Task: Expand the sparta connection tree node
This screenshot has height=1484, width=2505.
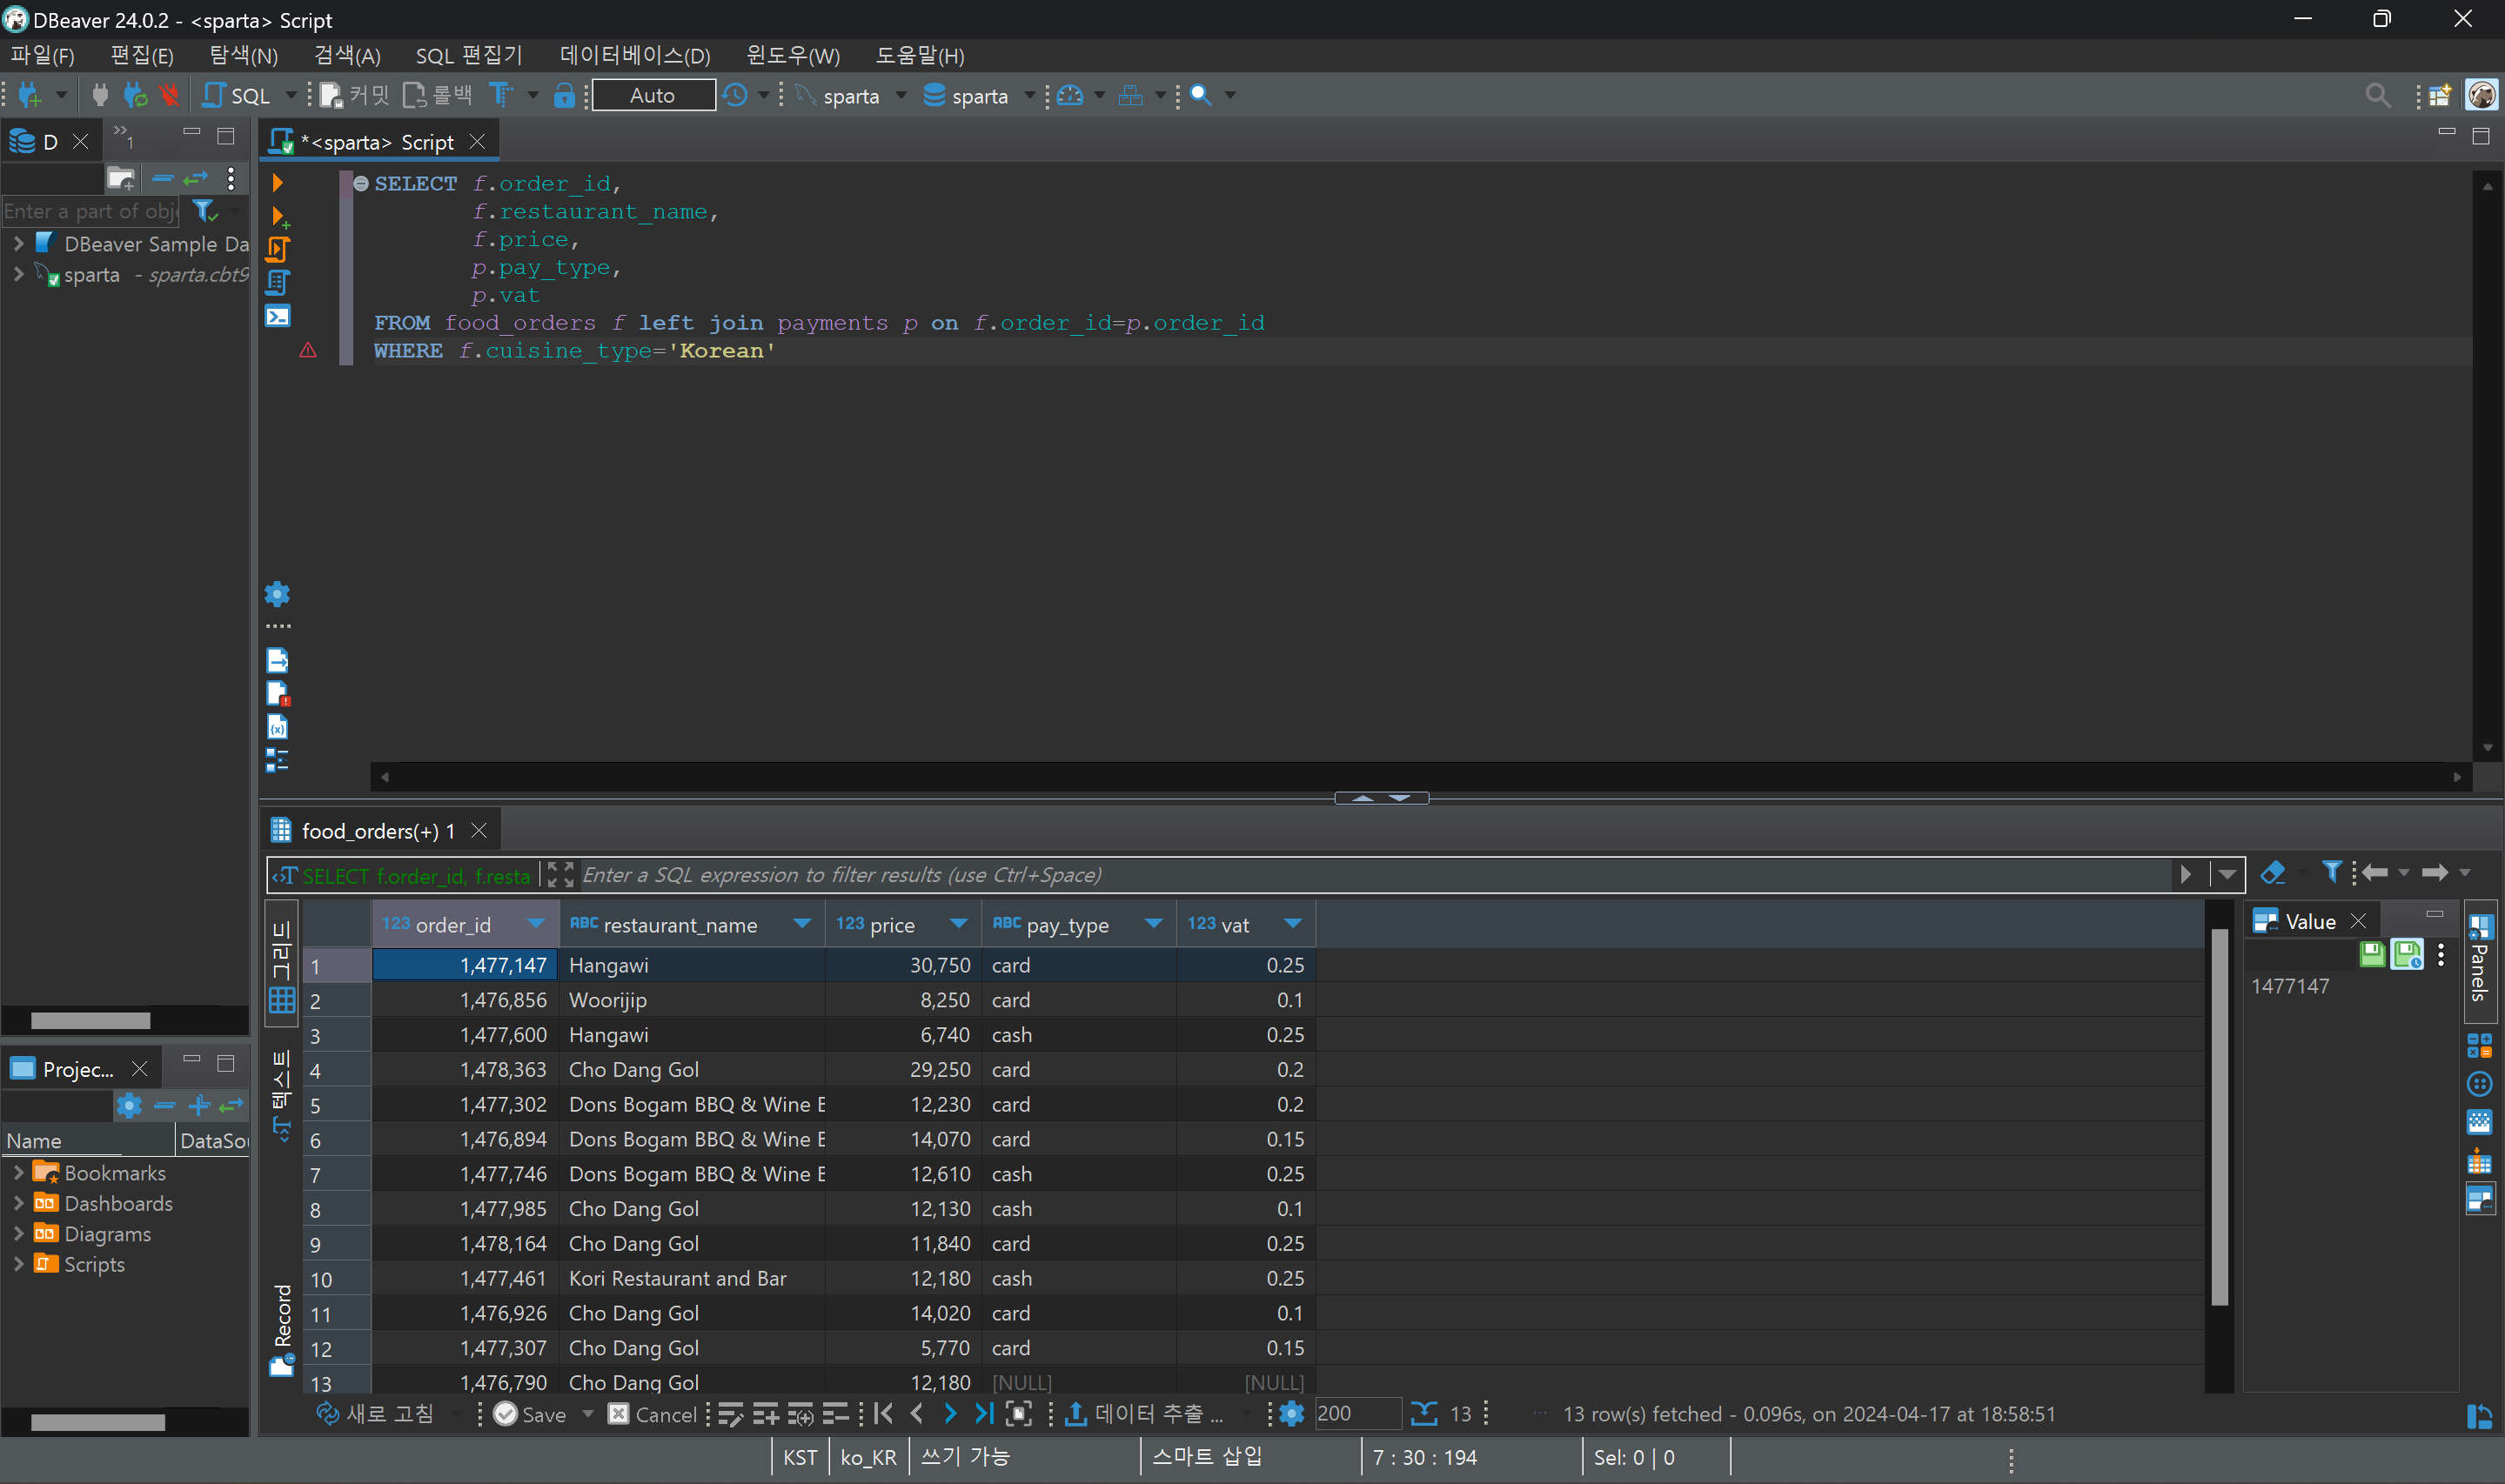Action: (x=18, y=275)
